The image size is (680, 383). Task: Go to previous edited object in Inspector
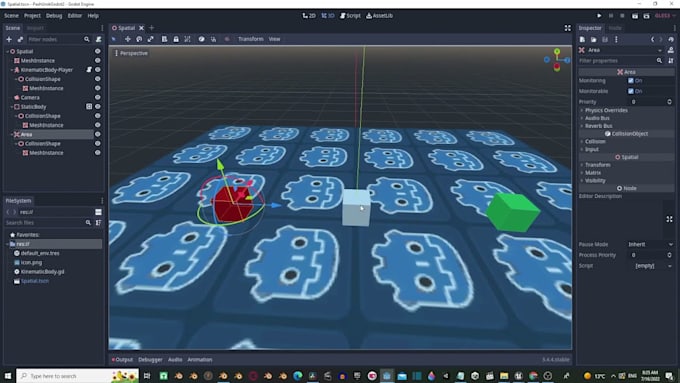(x=652, y=39)
